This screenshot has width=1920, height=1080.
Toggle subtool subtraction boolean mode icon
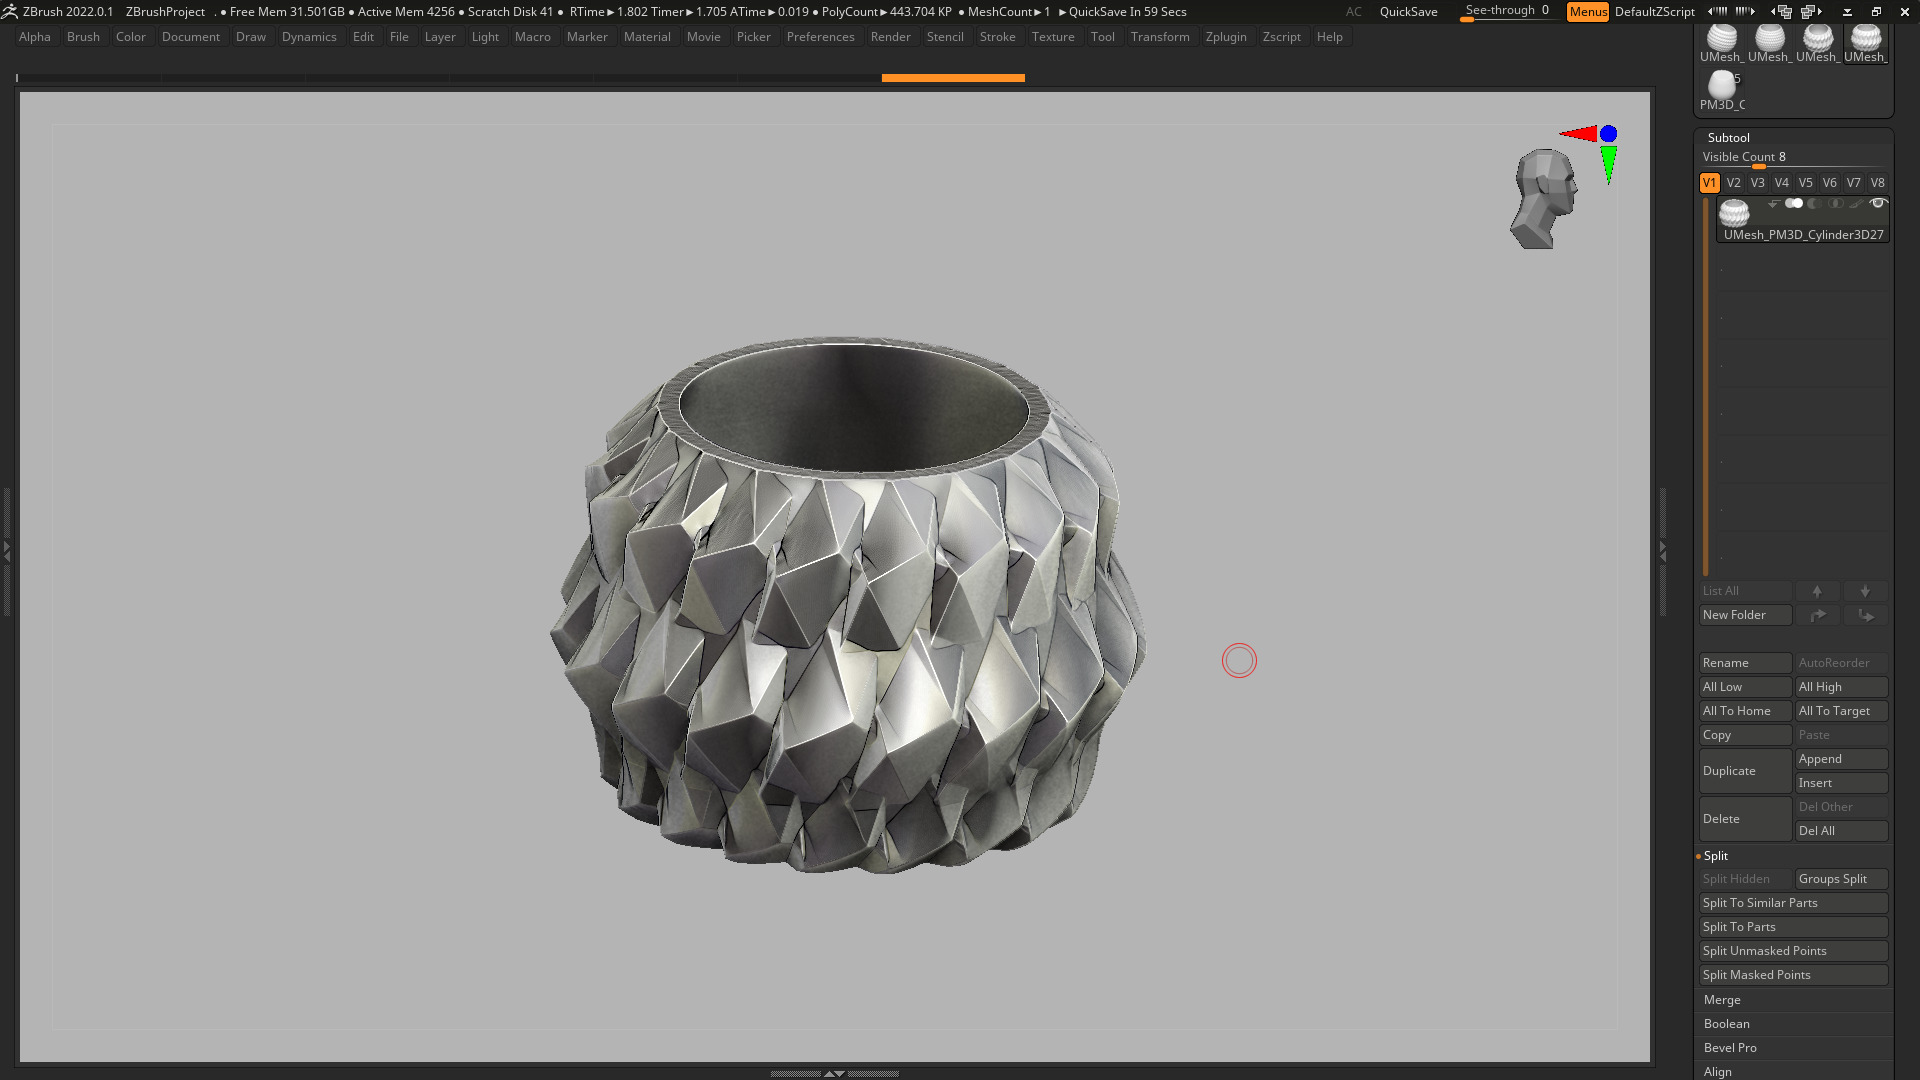(x=1815, y=204)
